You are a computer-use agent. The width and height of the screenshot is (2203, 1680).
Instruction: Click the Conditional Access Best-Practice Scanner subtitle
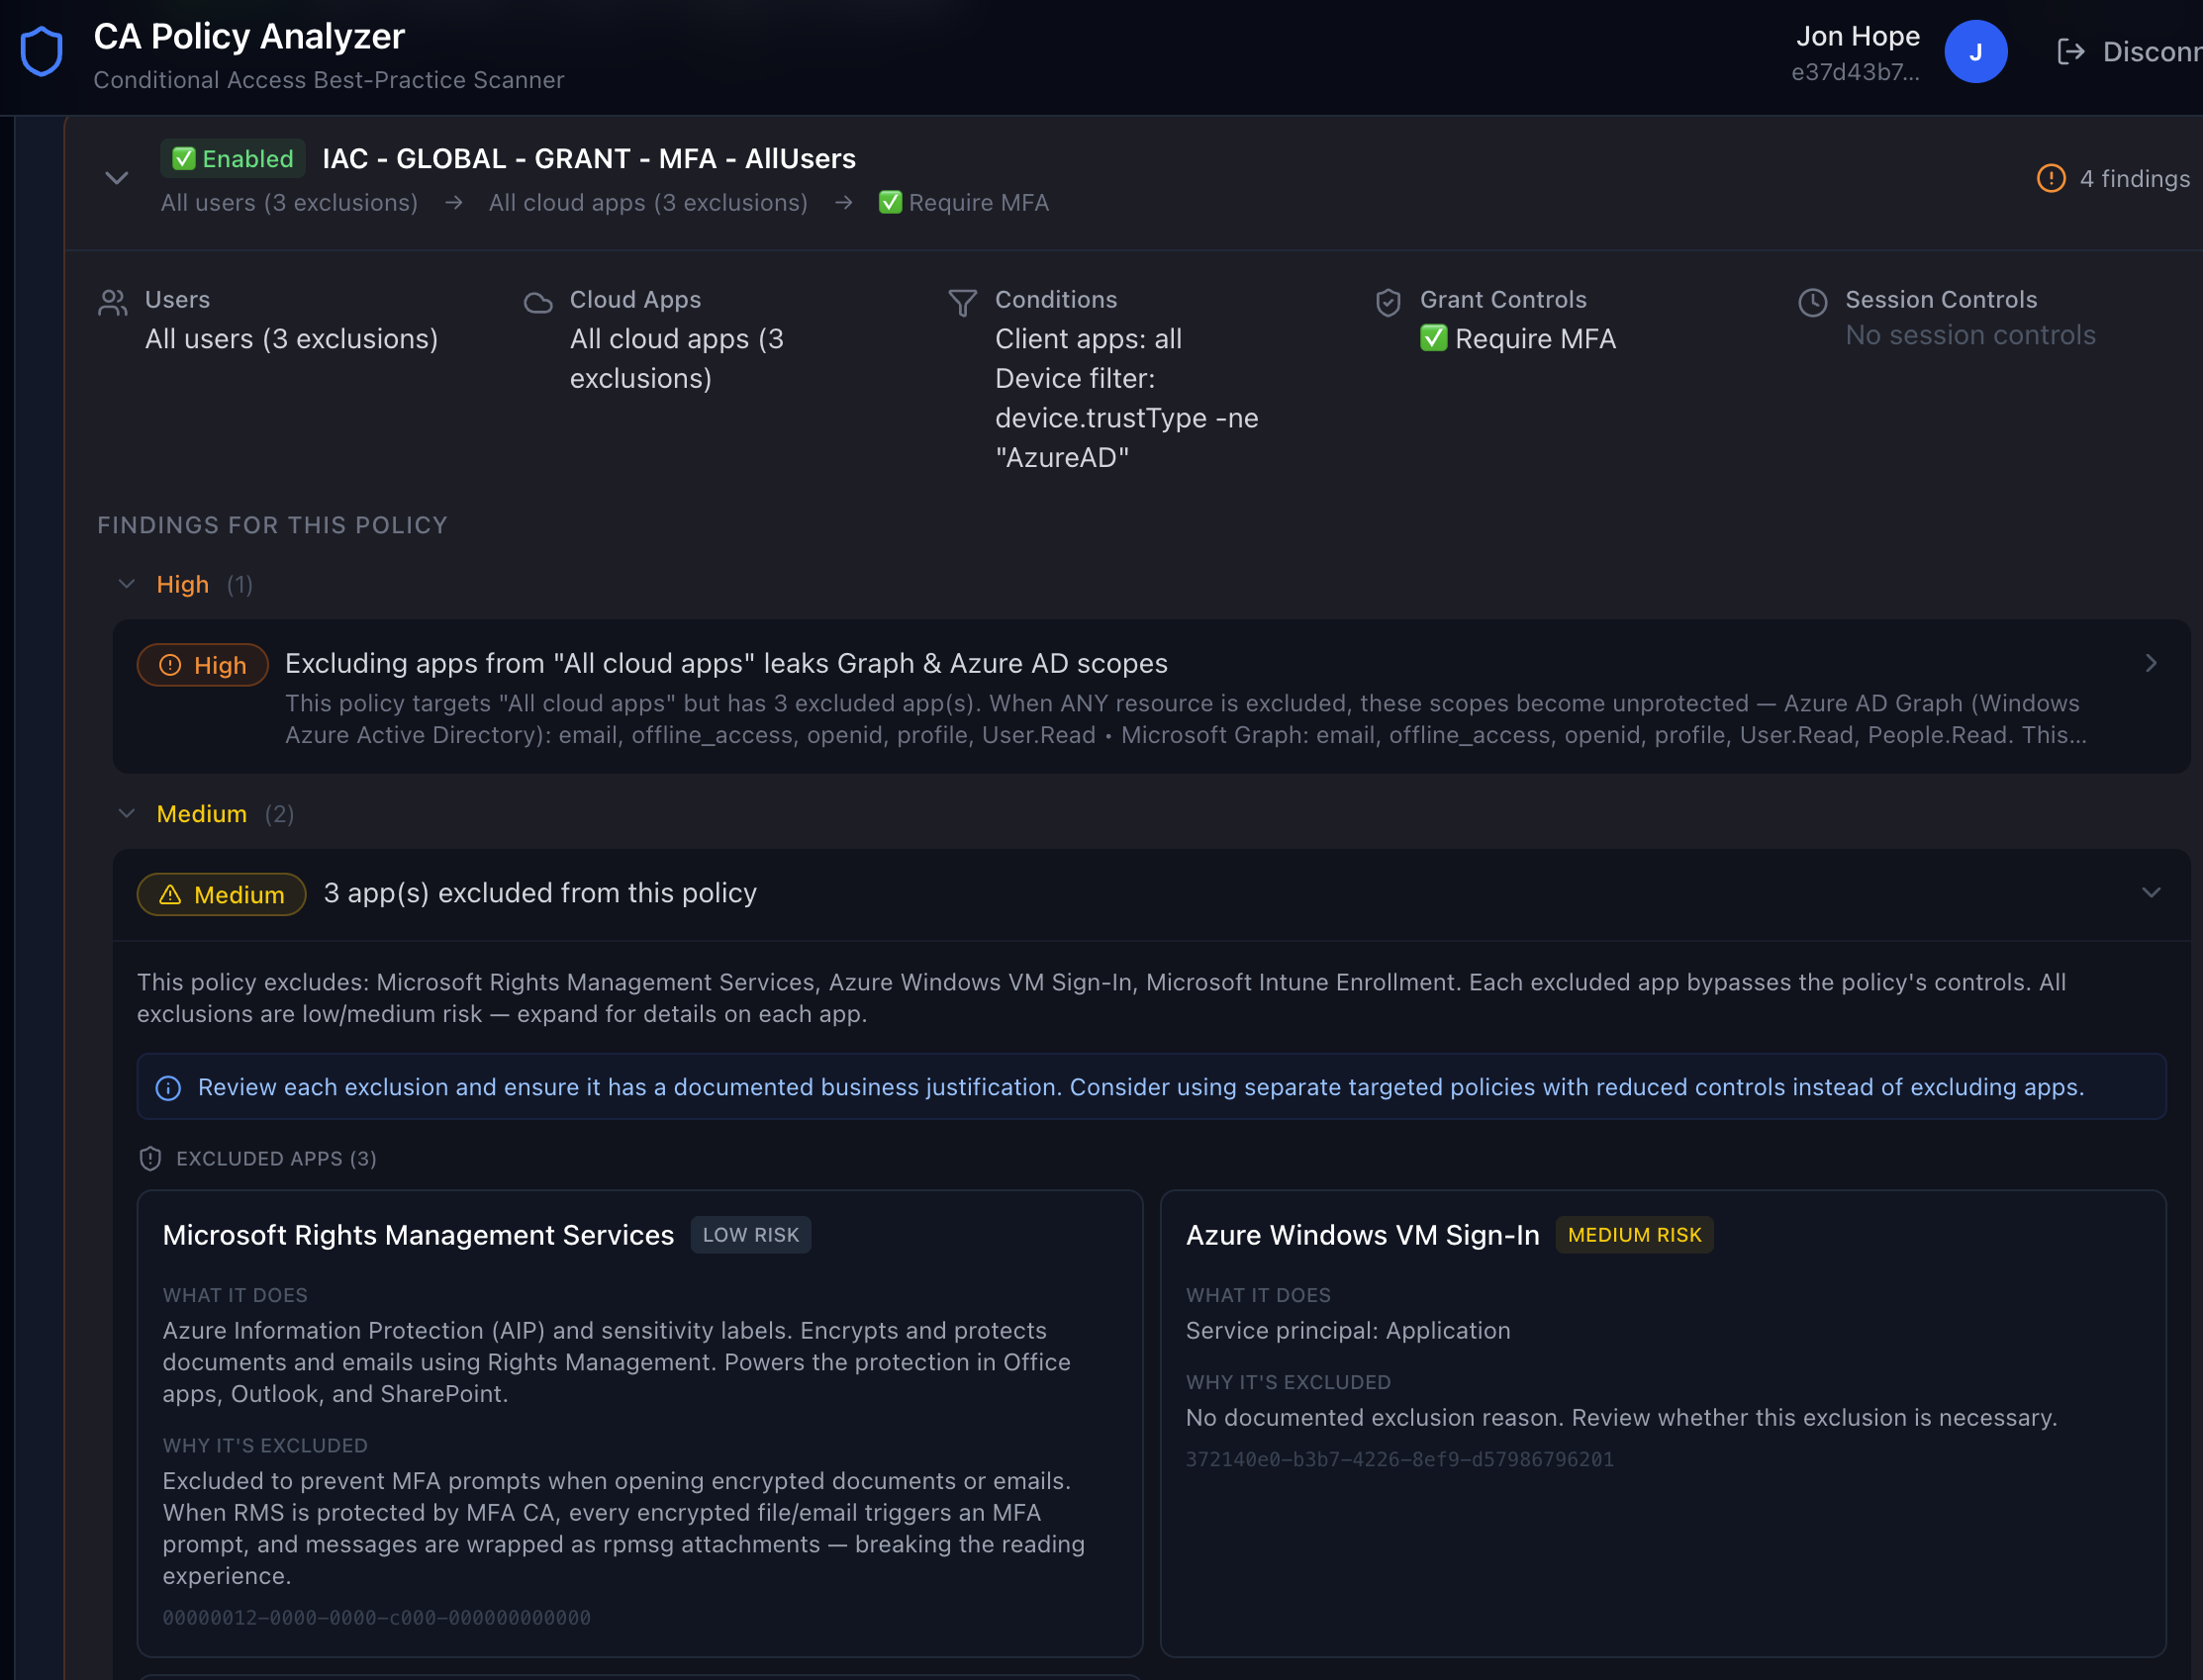pyautogui.click(x=329, y=79)
